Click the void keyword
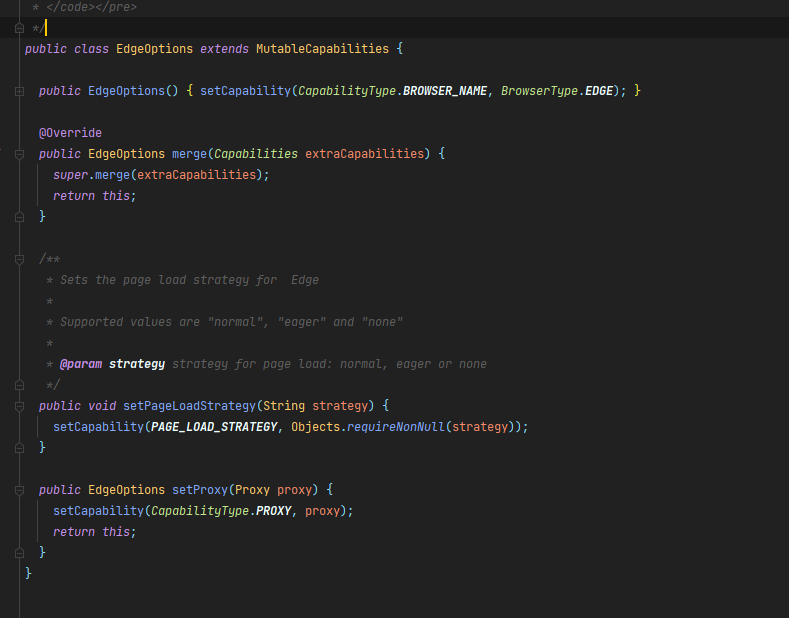The width and height of the screenshot is (789, 618). [x=102, y=406]
